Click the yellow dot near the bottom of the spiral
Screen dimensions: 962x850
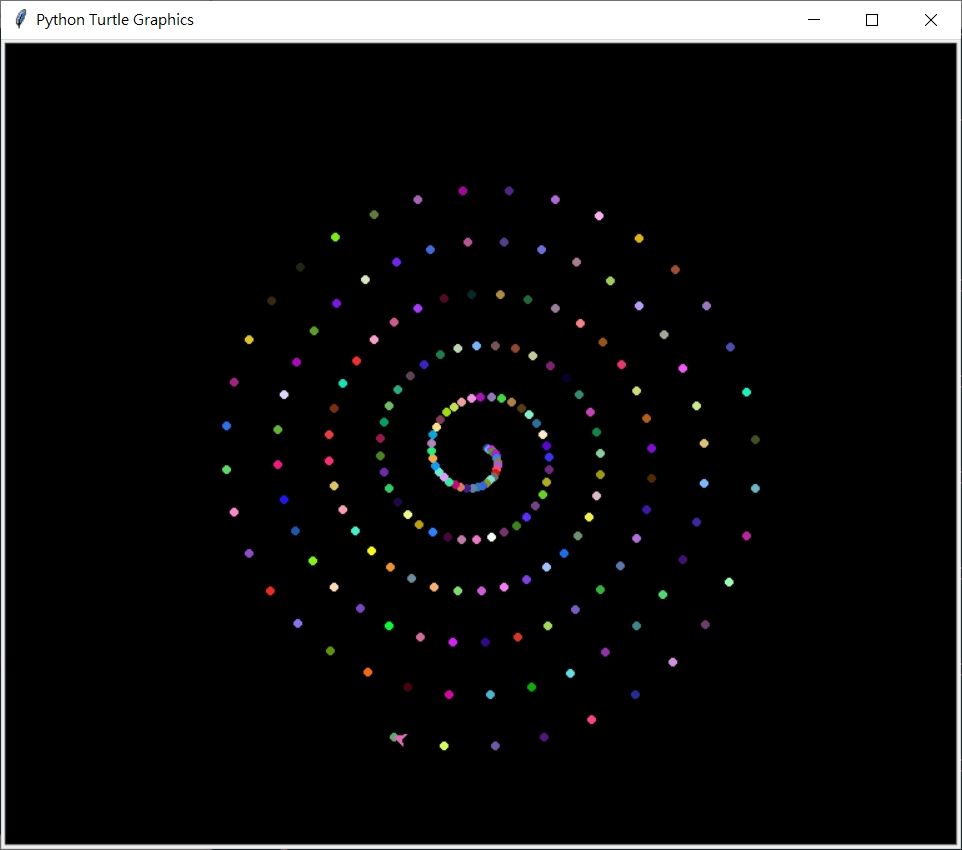(x=444, y=744)
